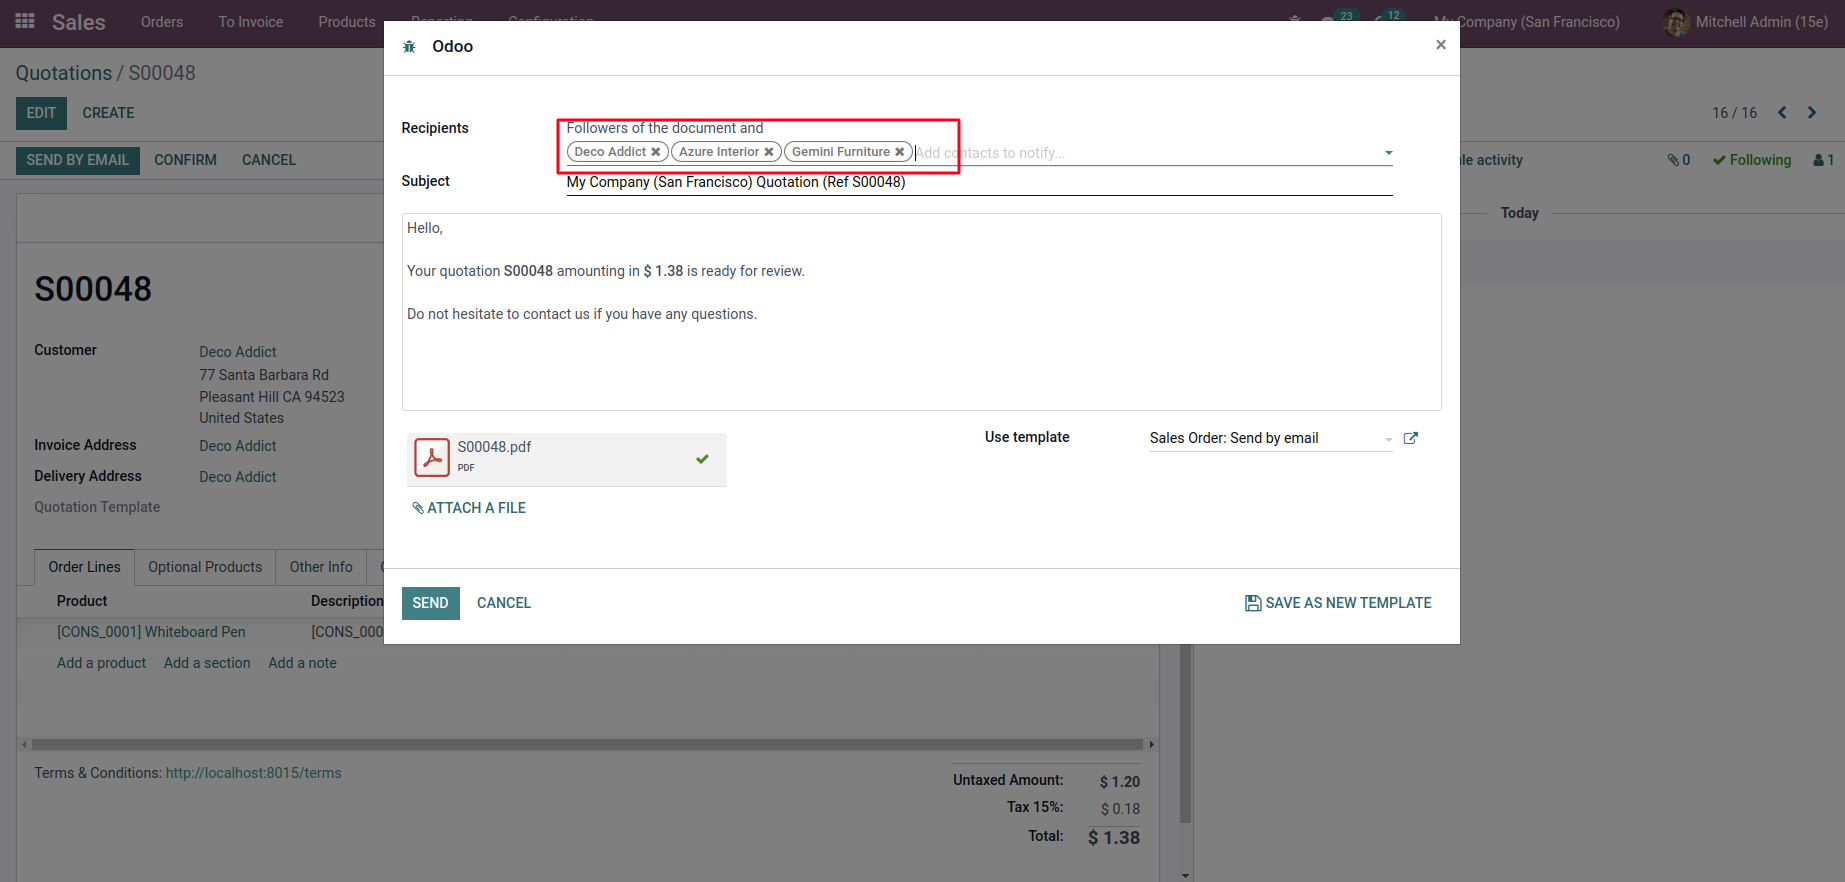Open the apps grid menu icon
The width and height of the screenshot is (1845, 882).
[25, 21]
